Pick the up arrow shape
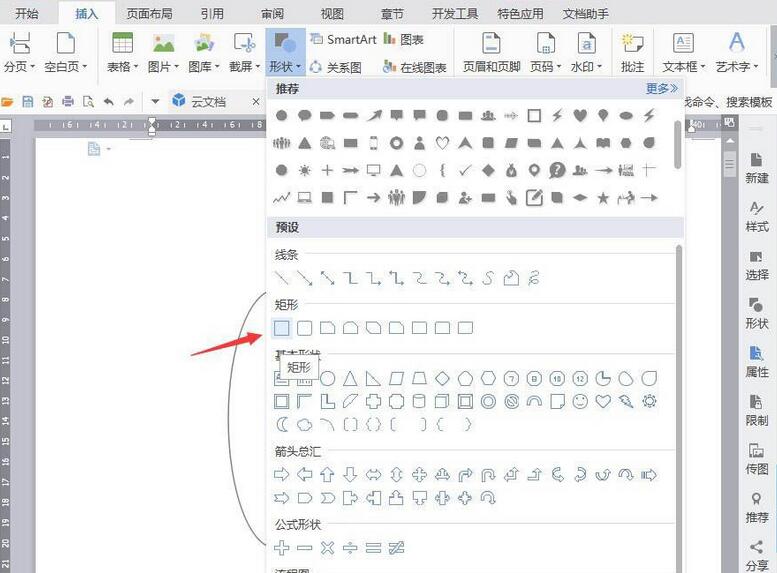The image size is (777, 573). click(327, 475)
